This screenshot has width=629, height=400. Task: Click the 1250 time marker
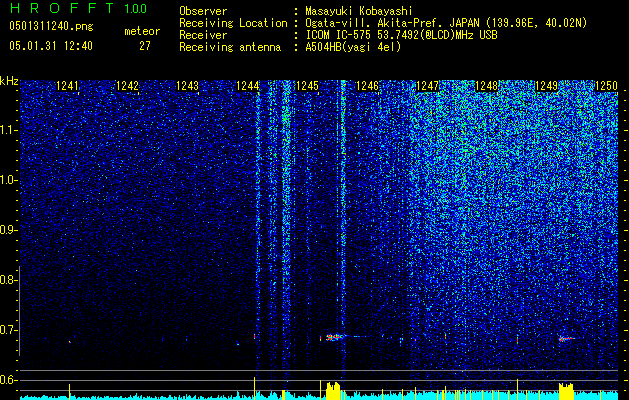606,86
